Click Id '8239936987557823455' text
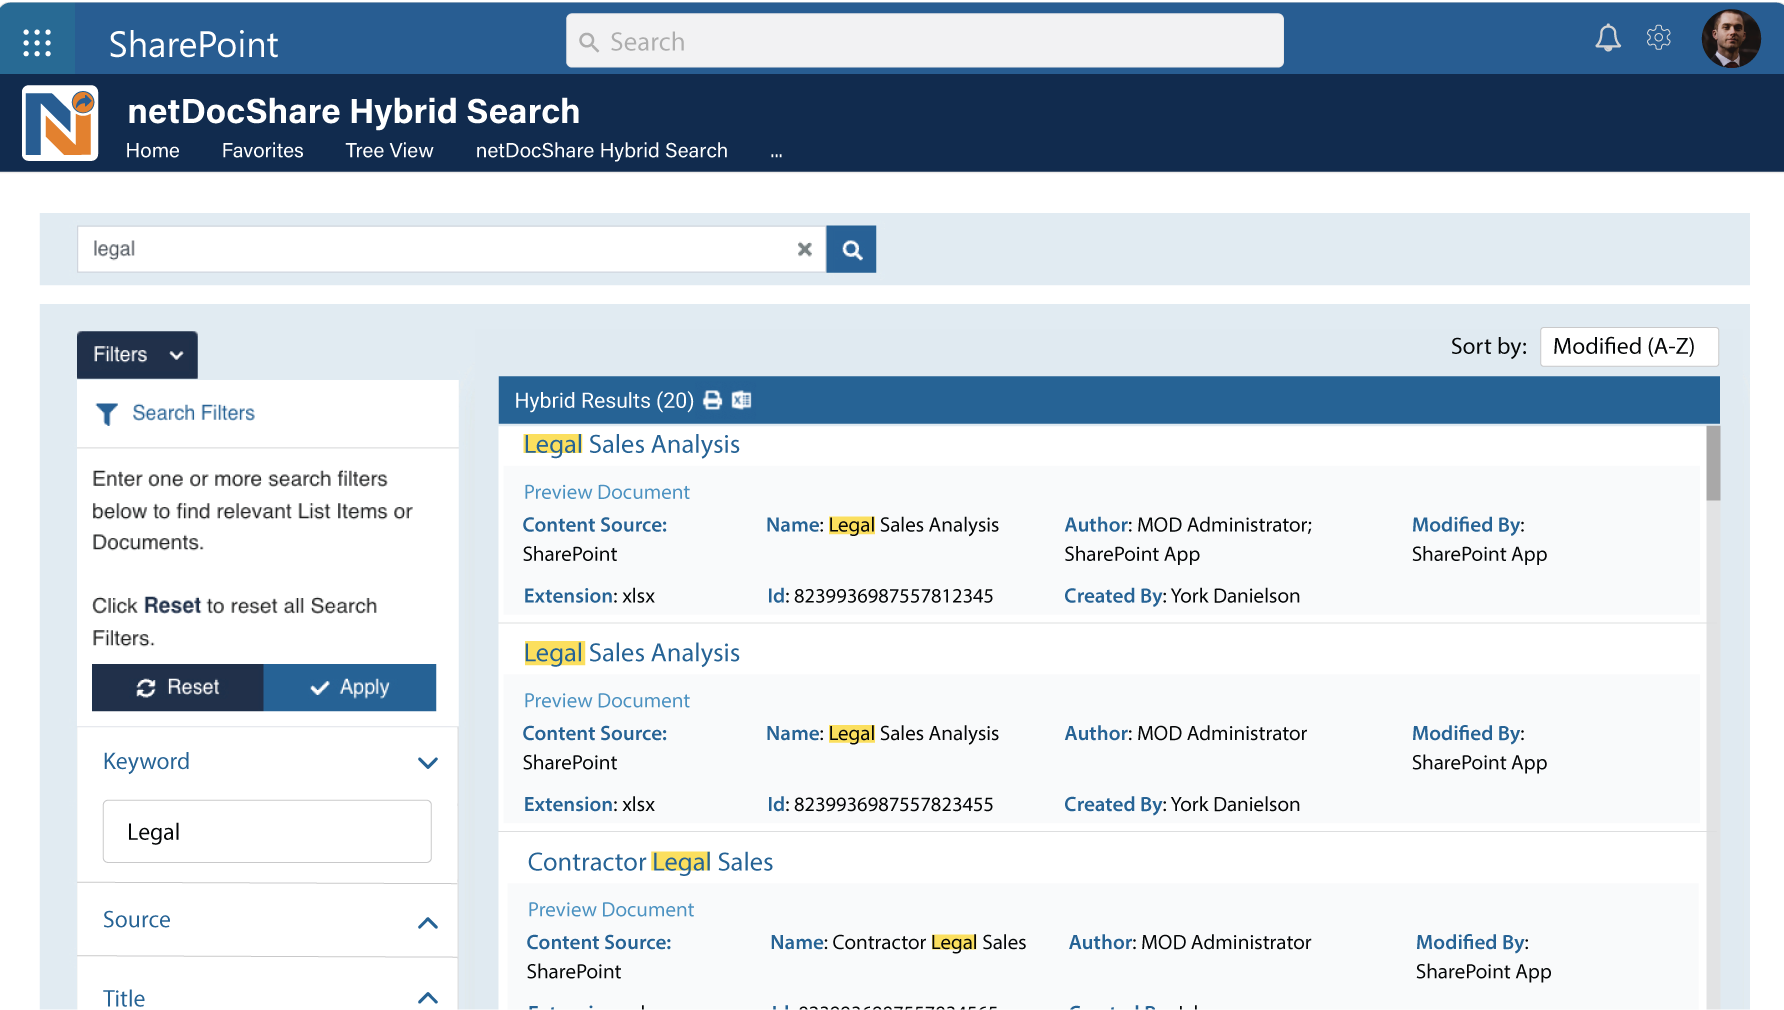Image resolution: width=1784 pixels, height=1010 pixels. tap(880, 805)
